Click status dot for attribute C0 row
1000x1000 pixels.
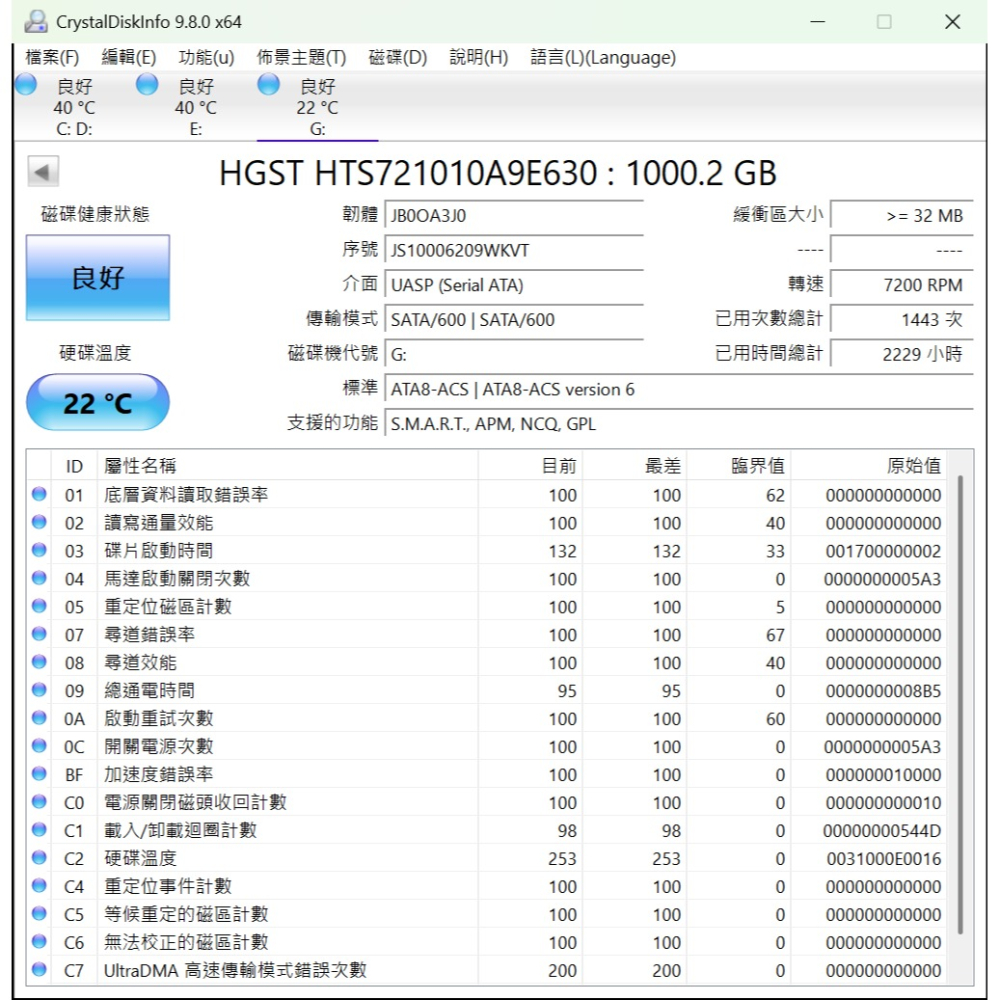39,802
